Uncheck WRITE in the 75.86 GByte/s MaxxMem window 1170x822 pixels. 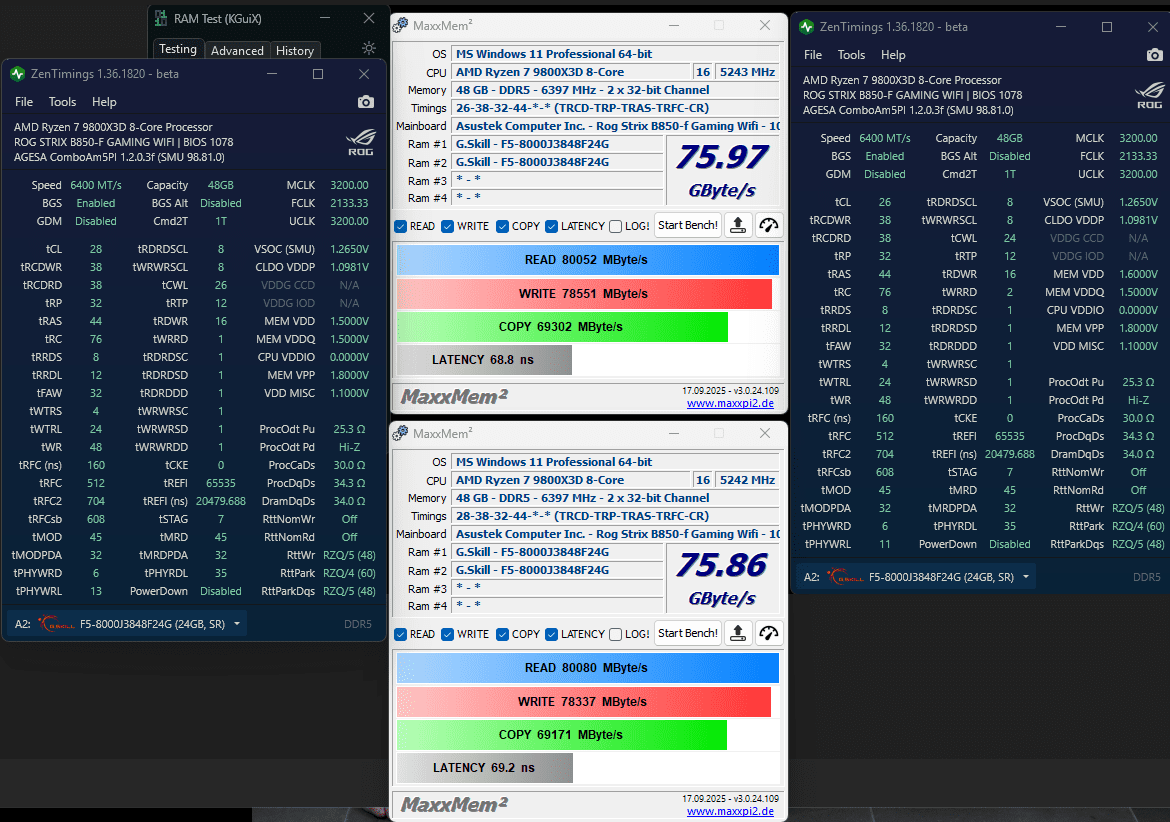coord(448,634)
